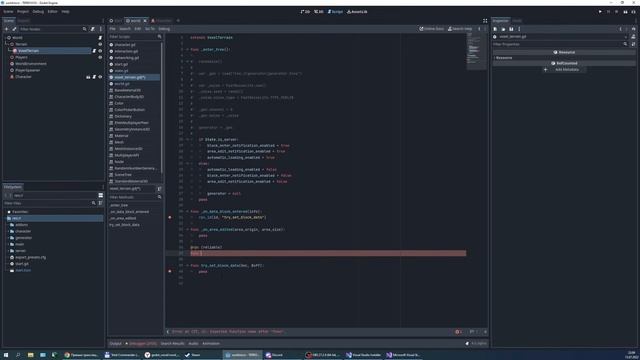Open the Scene menu

click(8, 11)
